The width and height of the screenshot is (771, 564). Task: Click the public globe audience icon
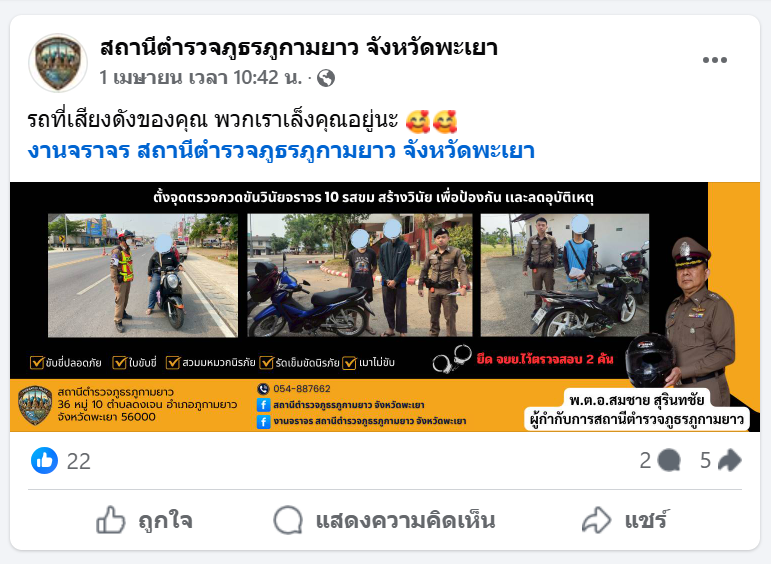click(x=326, y=78)
